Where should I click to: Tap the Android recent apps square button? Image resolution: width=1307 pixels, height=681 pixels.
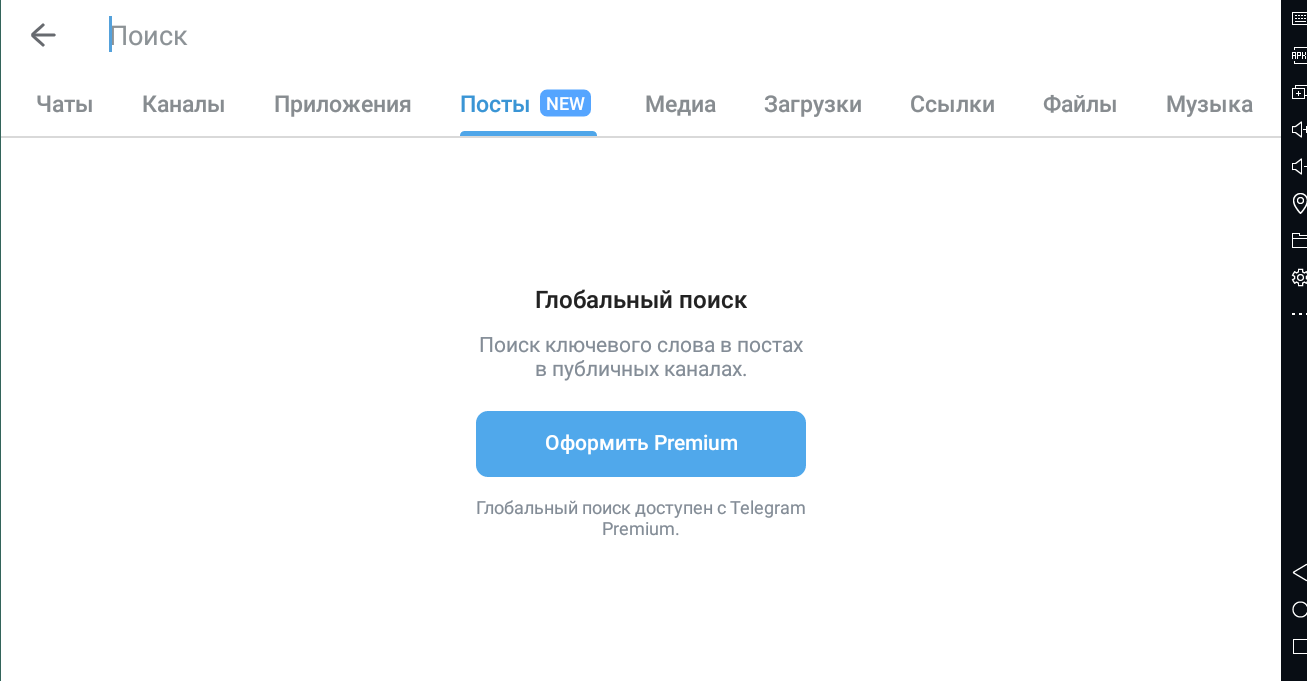pyautogui.click(x=1299, y=647)
